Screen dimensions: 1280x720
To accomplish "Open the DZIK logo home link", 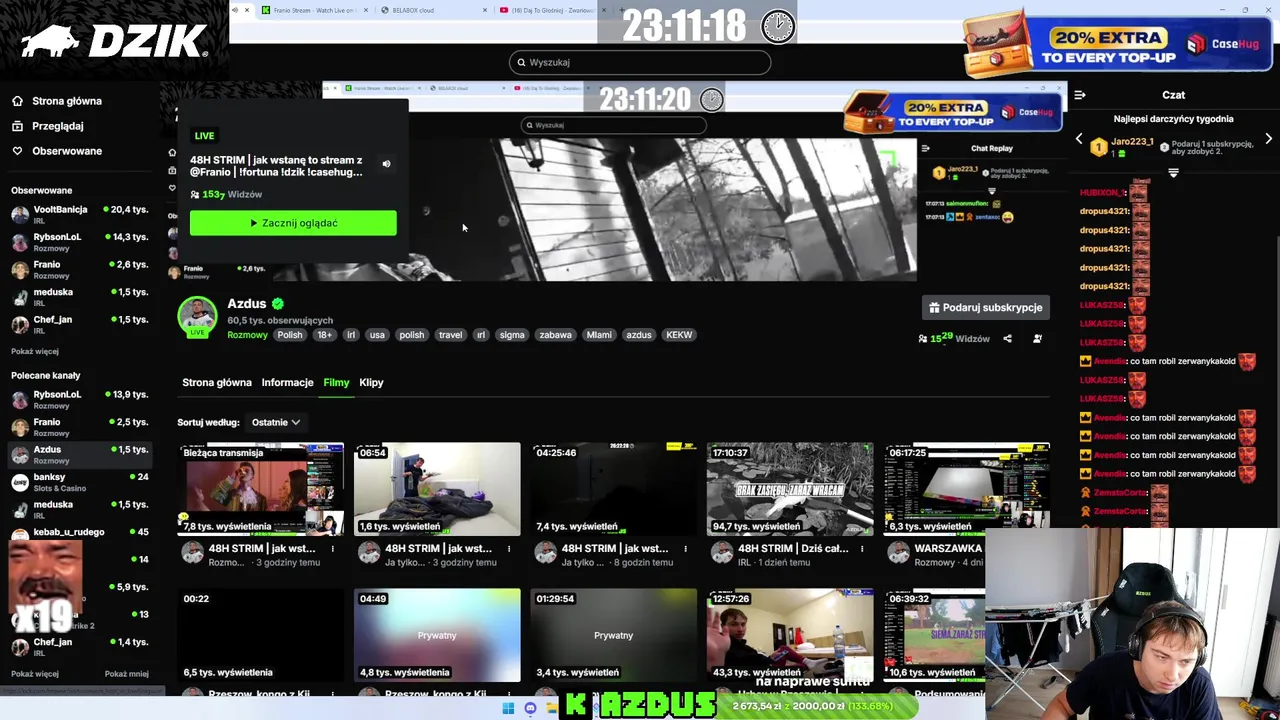I will [x=113, y=41].
